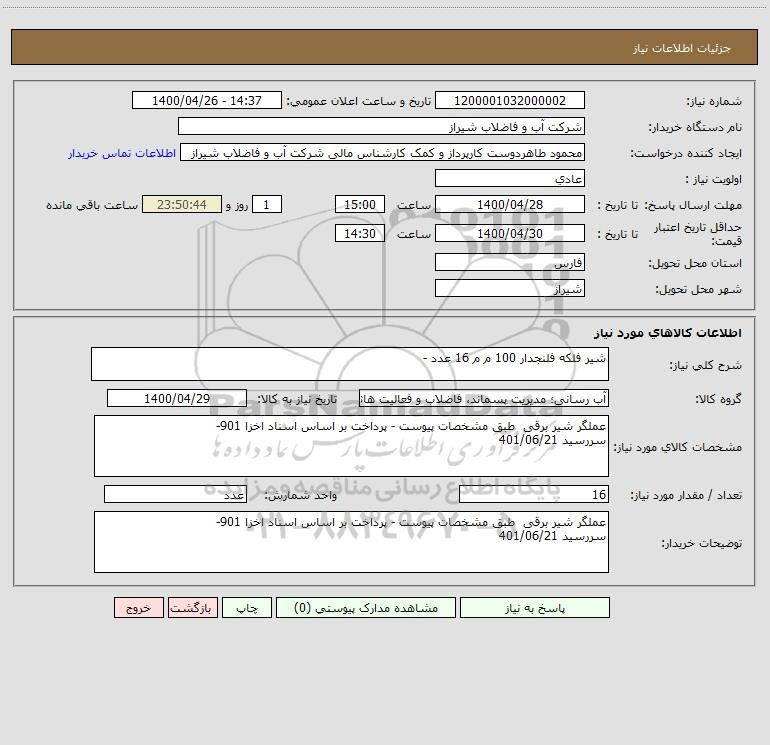The image size is (770, 745).
Task: Click the quantity field showing 16
Action: [x=534, y=495]
